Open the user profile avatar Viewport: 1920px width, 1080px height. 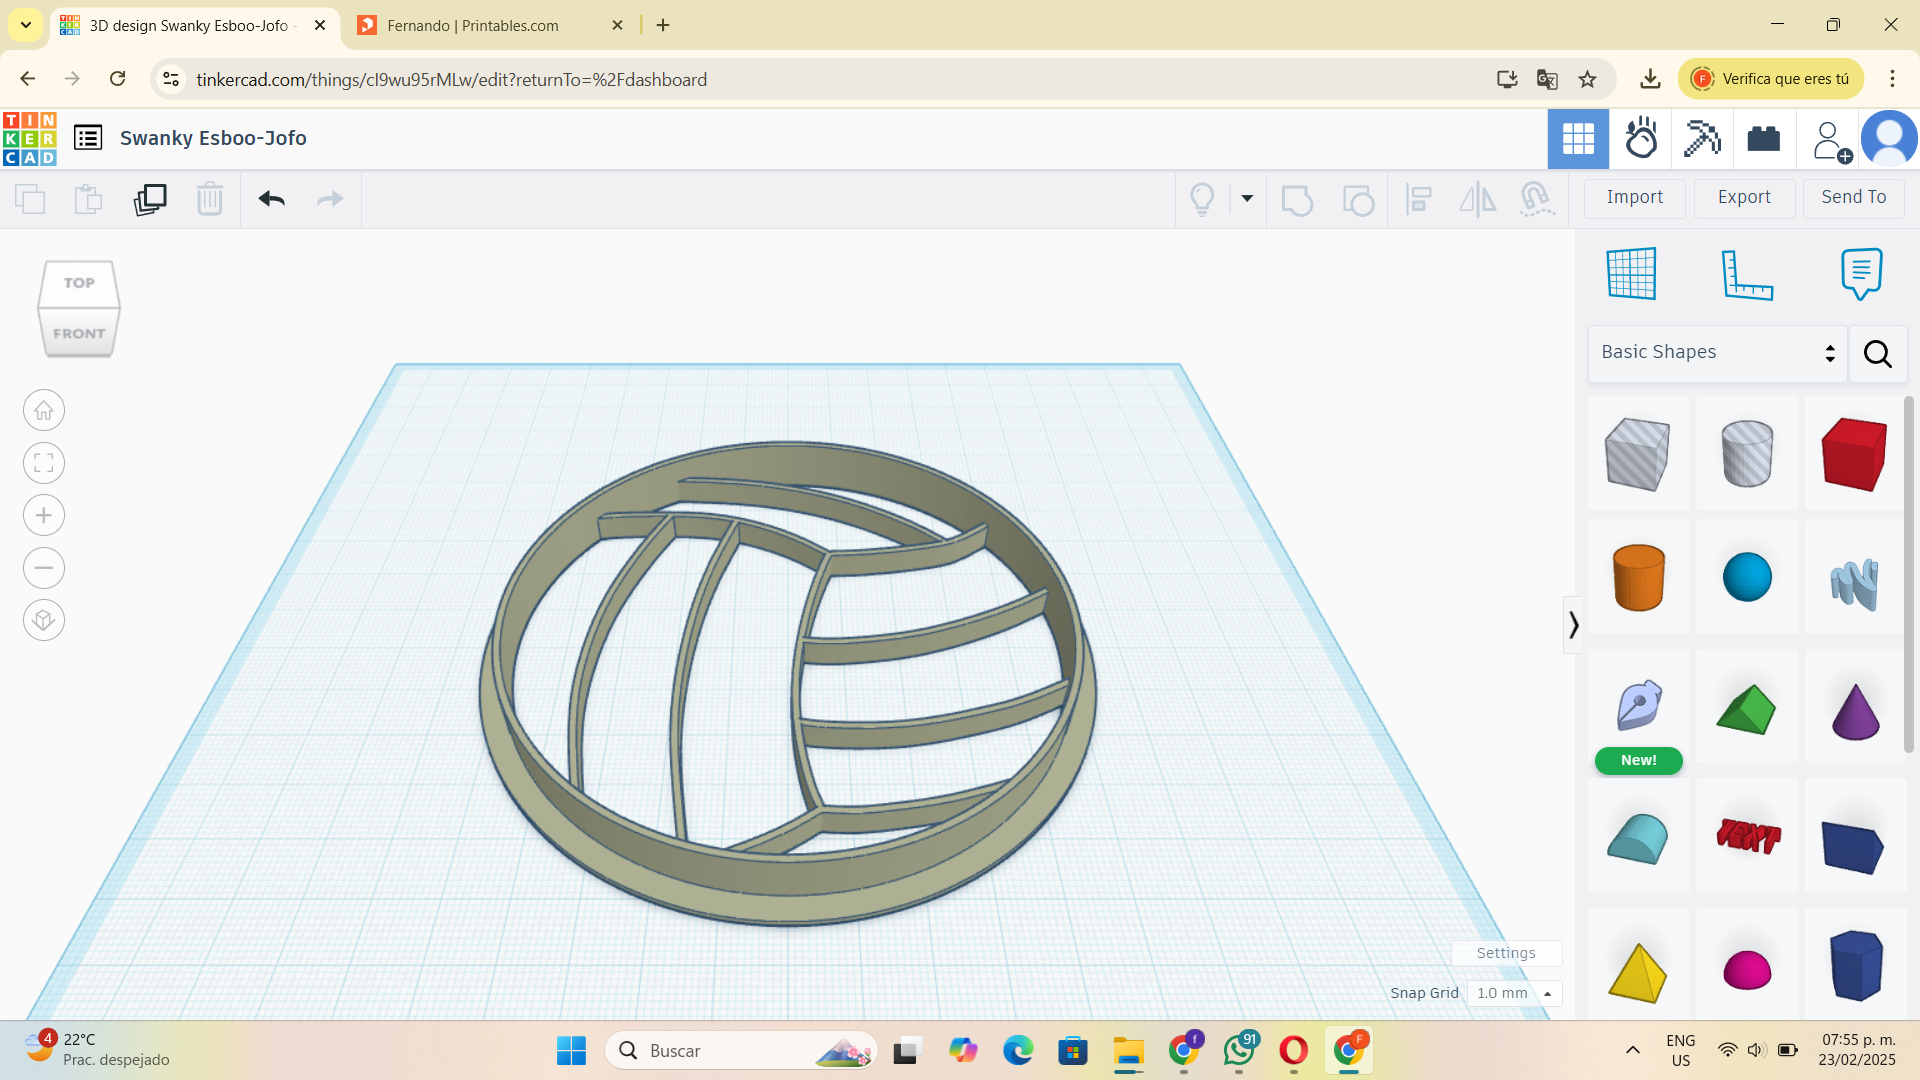point(1889,138)
